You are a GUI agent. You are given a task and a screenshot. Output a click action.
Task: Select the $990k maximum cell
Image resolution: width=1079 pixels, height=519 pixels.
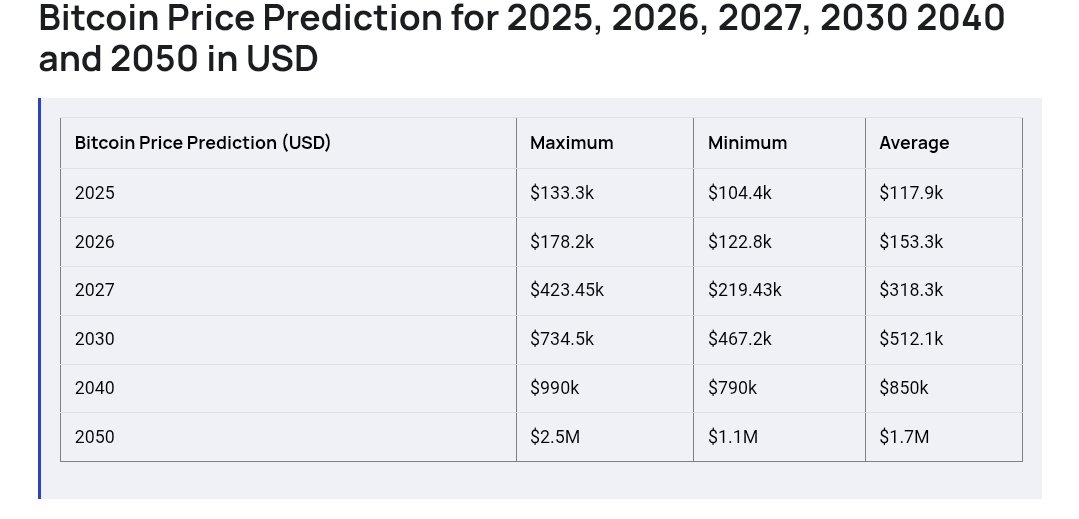pos(554,388)
